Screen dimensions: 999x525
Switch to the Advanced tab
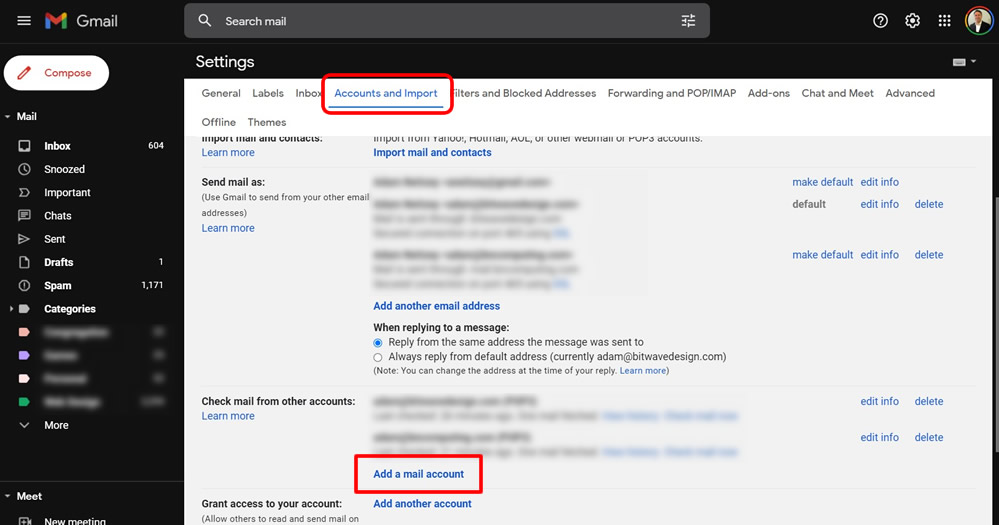(910, 93)
